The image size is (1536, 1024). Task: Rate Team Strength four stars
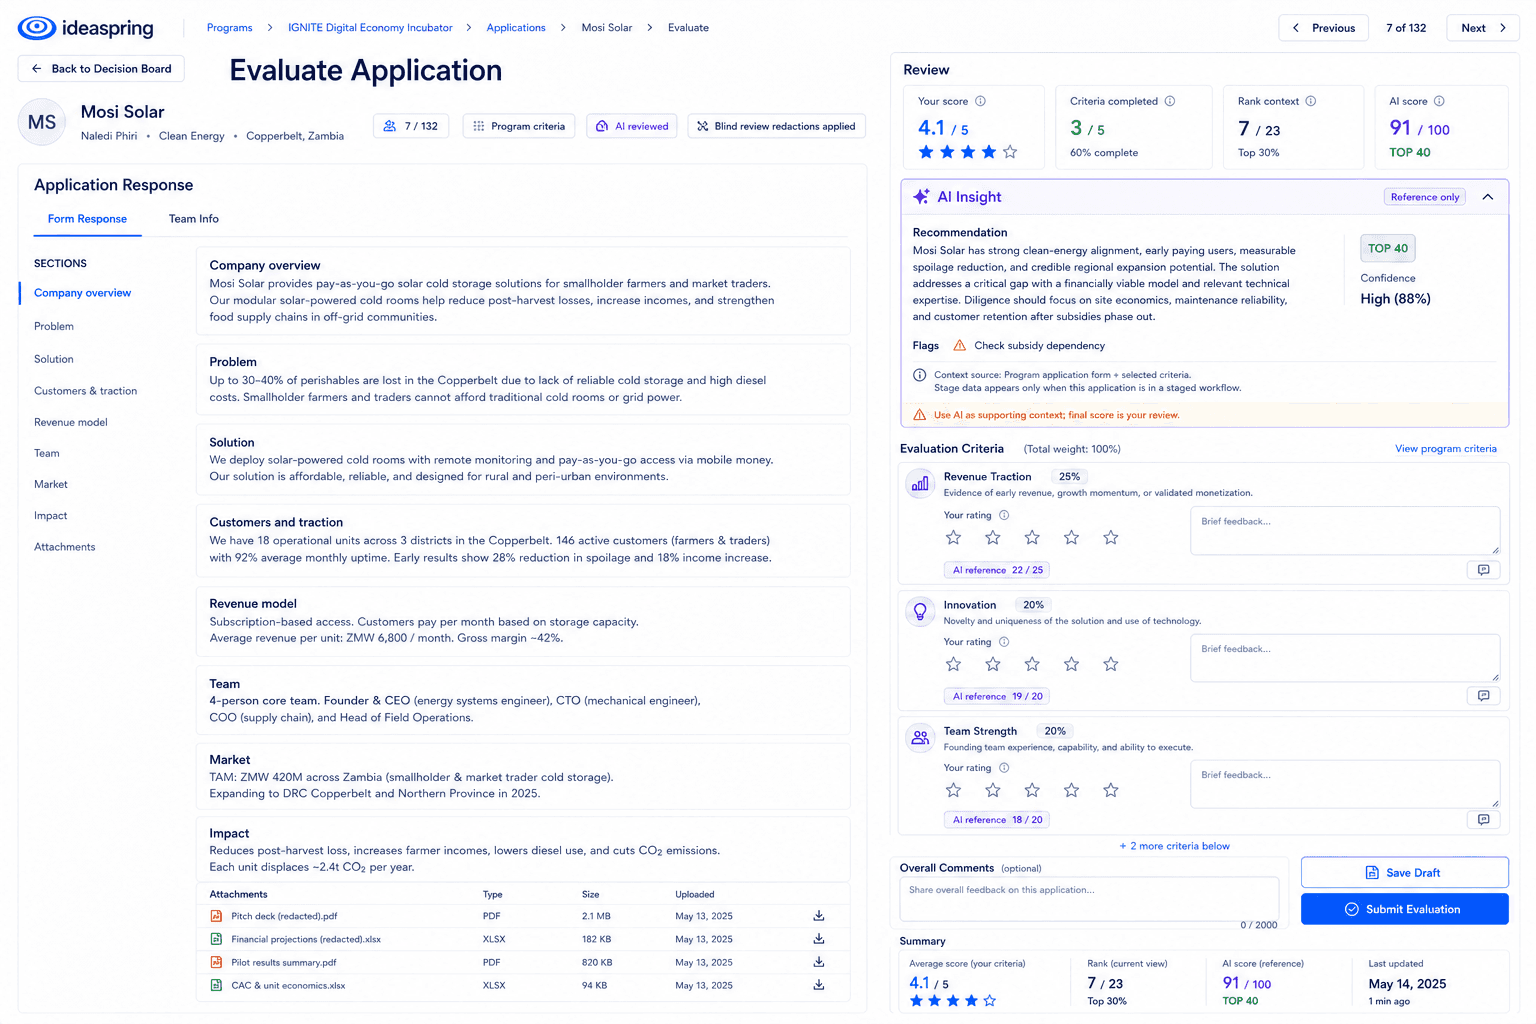[1071, 790]
